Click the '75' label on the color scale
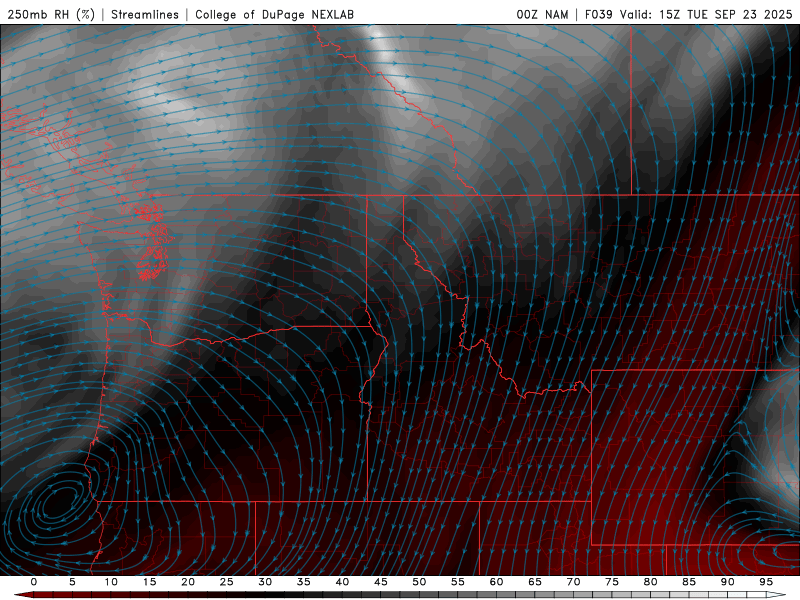 coord(612,582)
